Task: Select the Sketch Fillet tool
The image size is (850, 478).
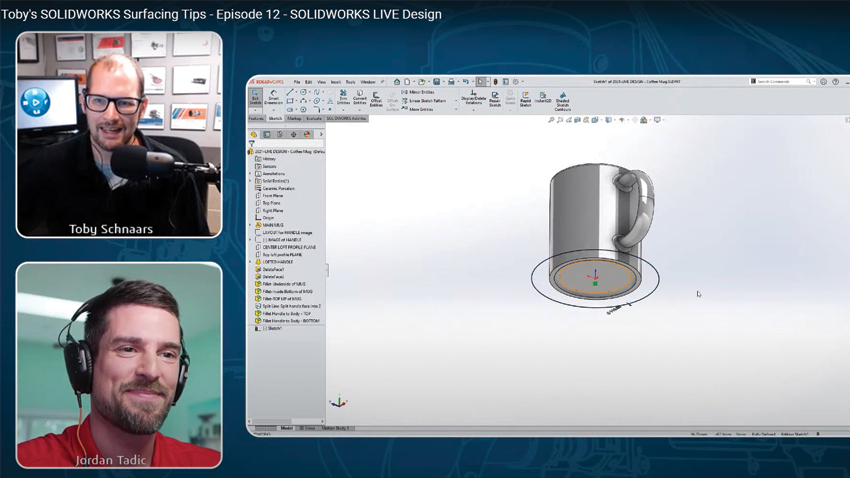Action: (317, 109)
